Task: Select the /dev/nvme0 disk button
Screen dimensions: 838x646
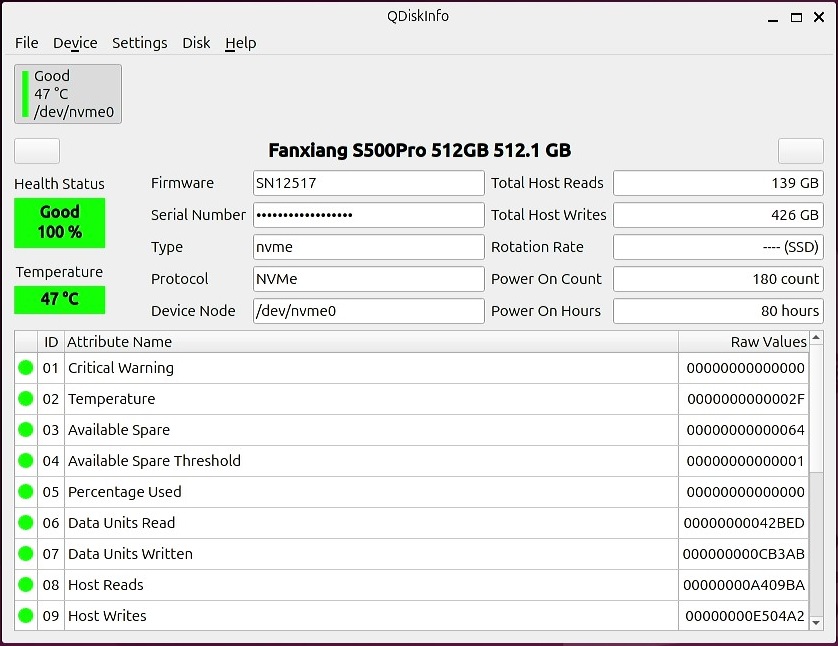Action: [68, 94]
